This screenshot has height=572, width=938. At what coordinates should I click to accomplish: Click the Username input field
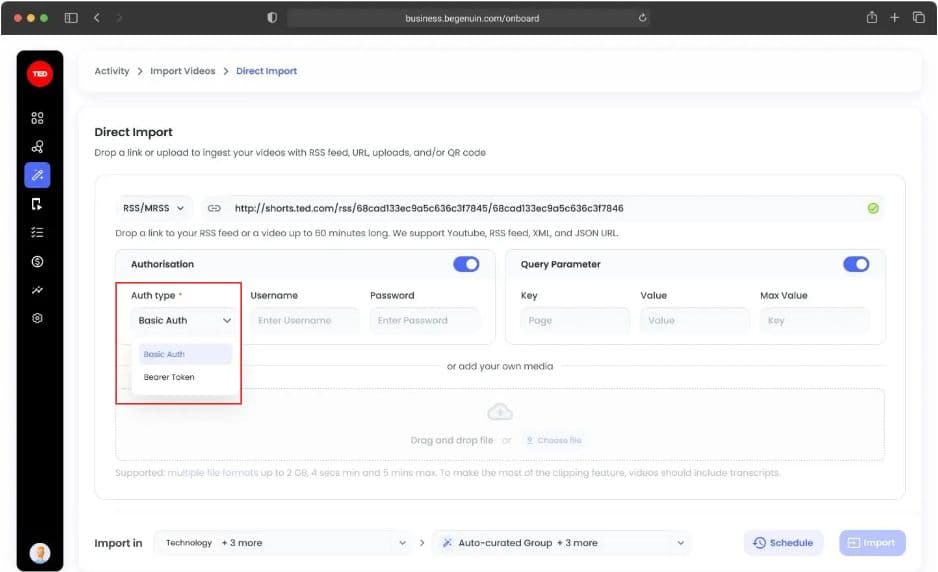304,321
